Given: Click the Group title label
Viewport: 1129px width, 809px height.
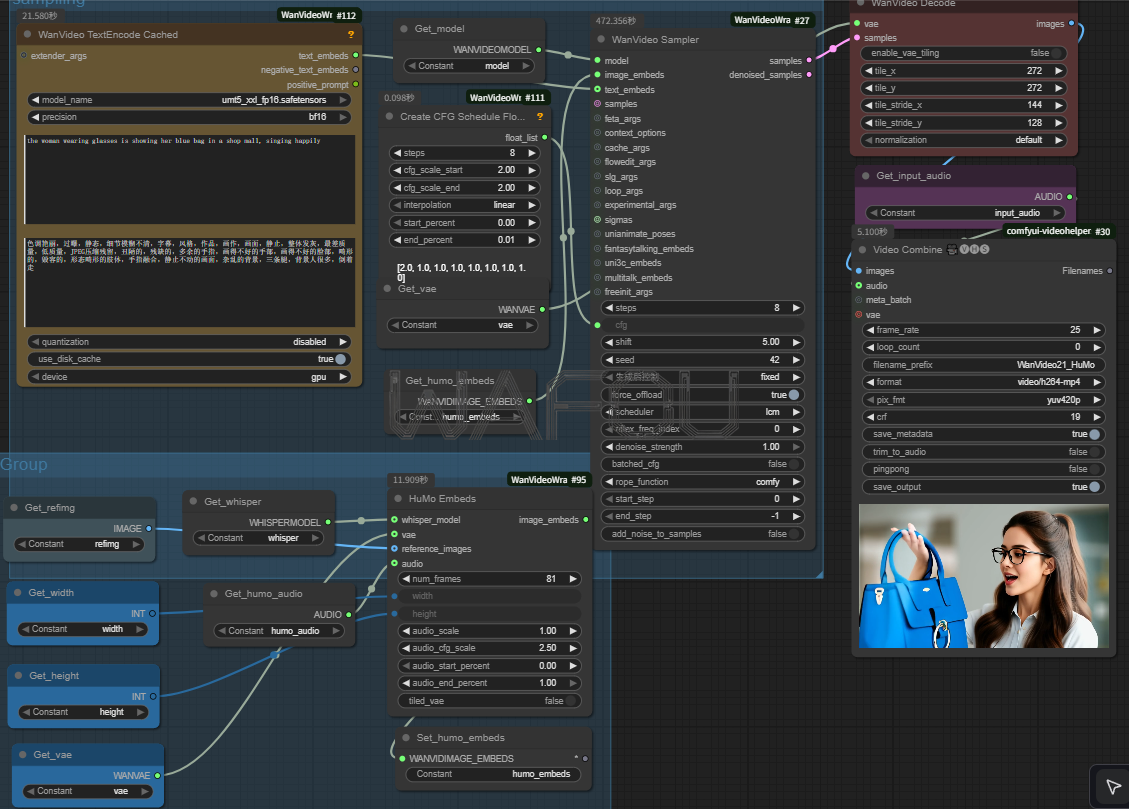Looking at the screenshot, I should 24,465.
